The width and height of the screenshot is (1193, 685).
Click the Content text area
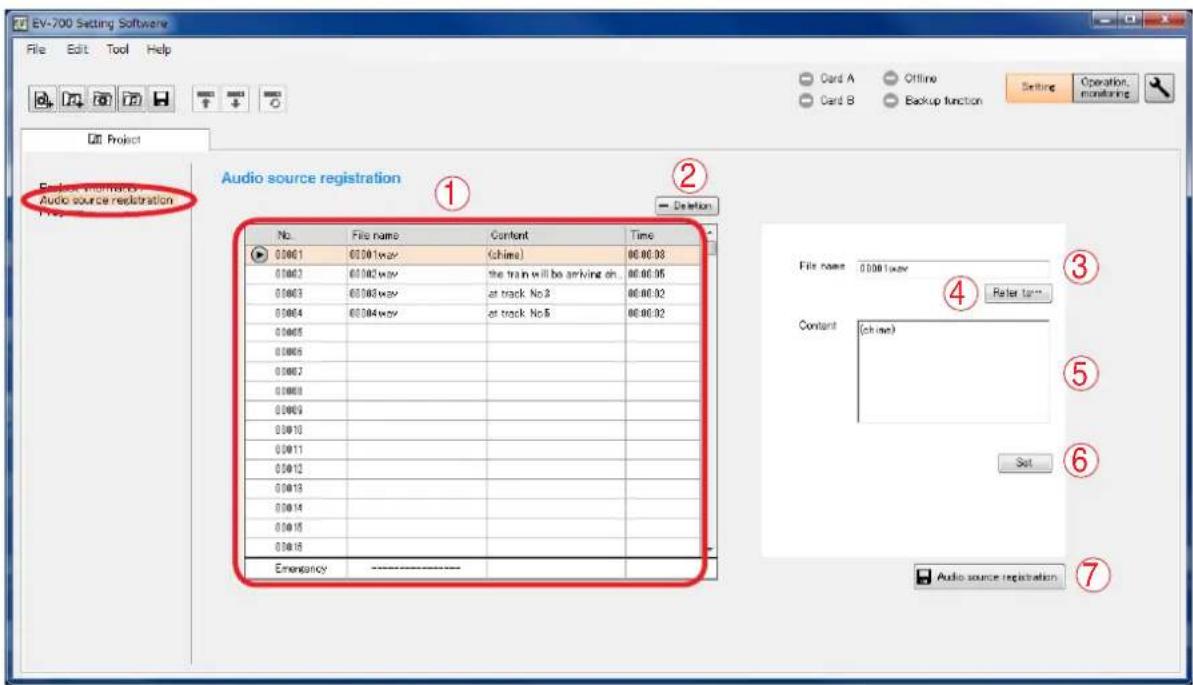953,371
